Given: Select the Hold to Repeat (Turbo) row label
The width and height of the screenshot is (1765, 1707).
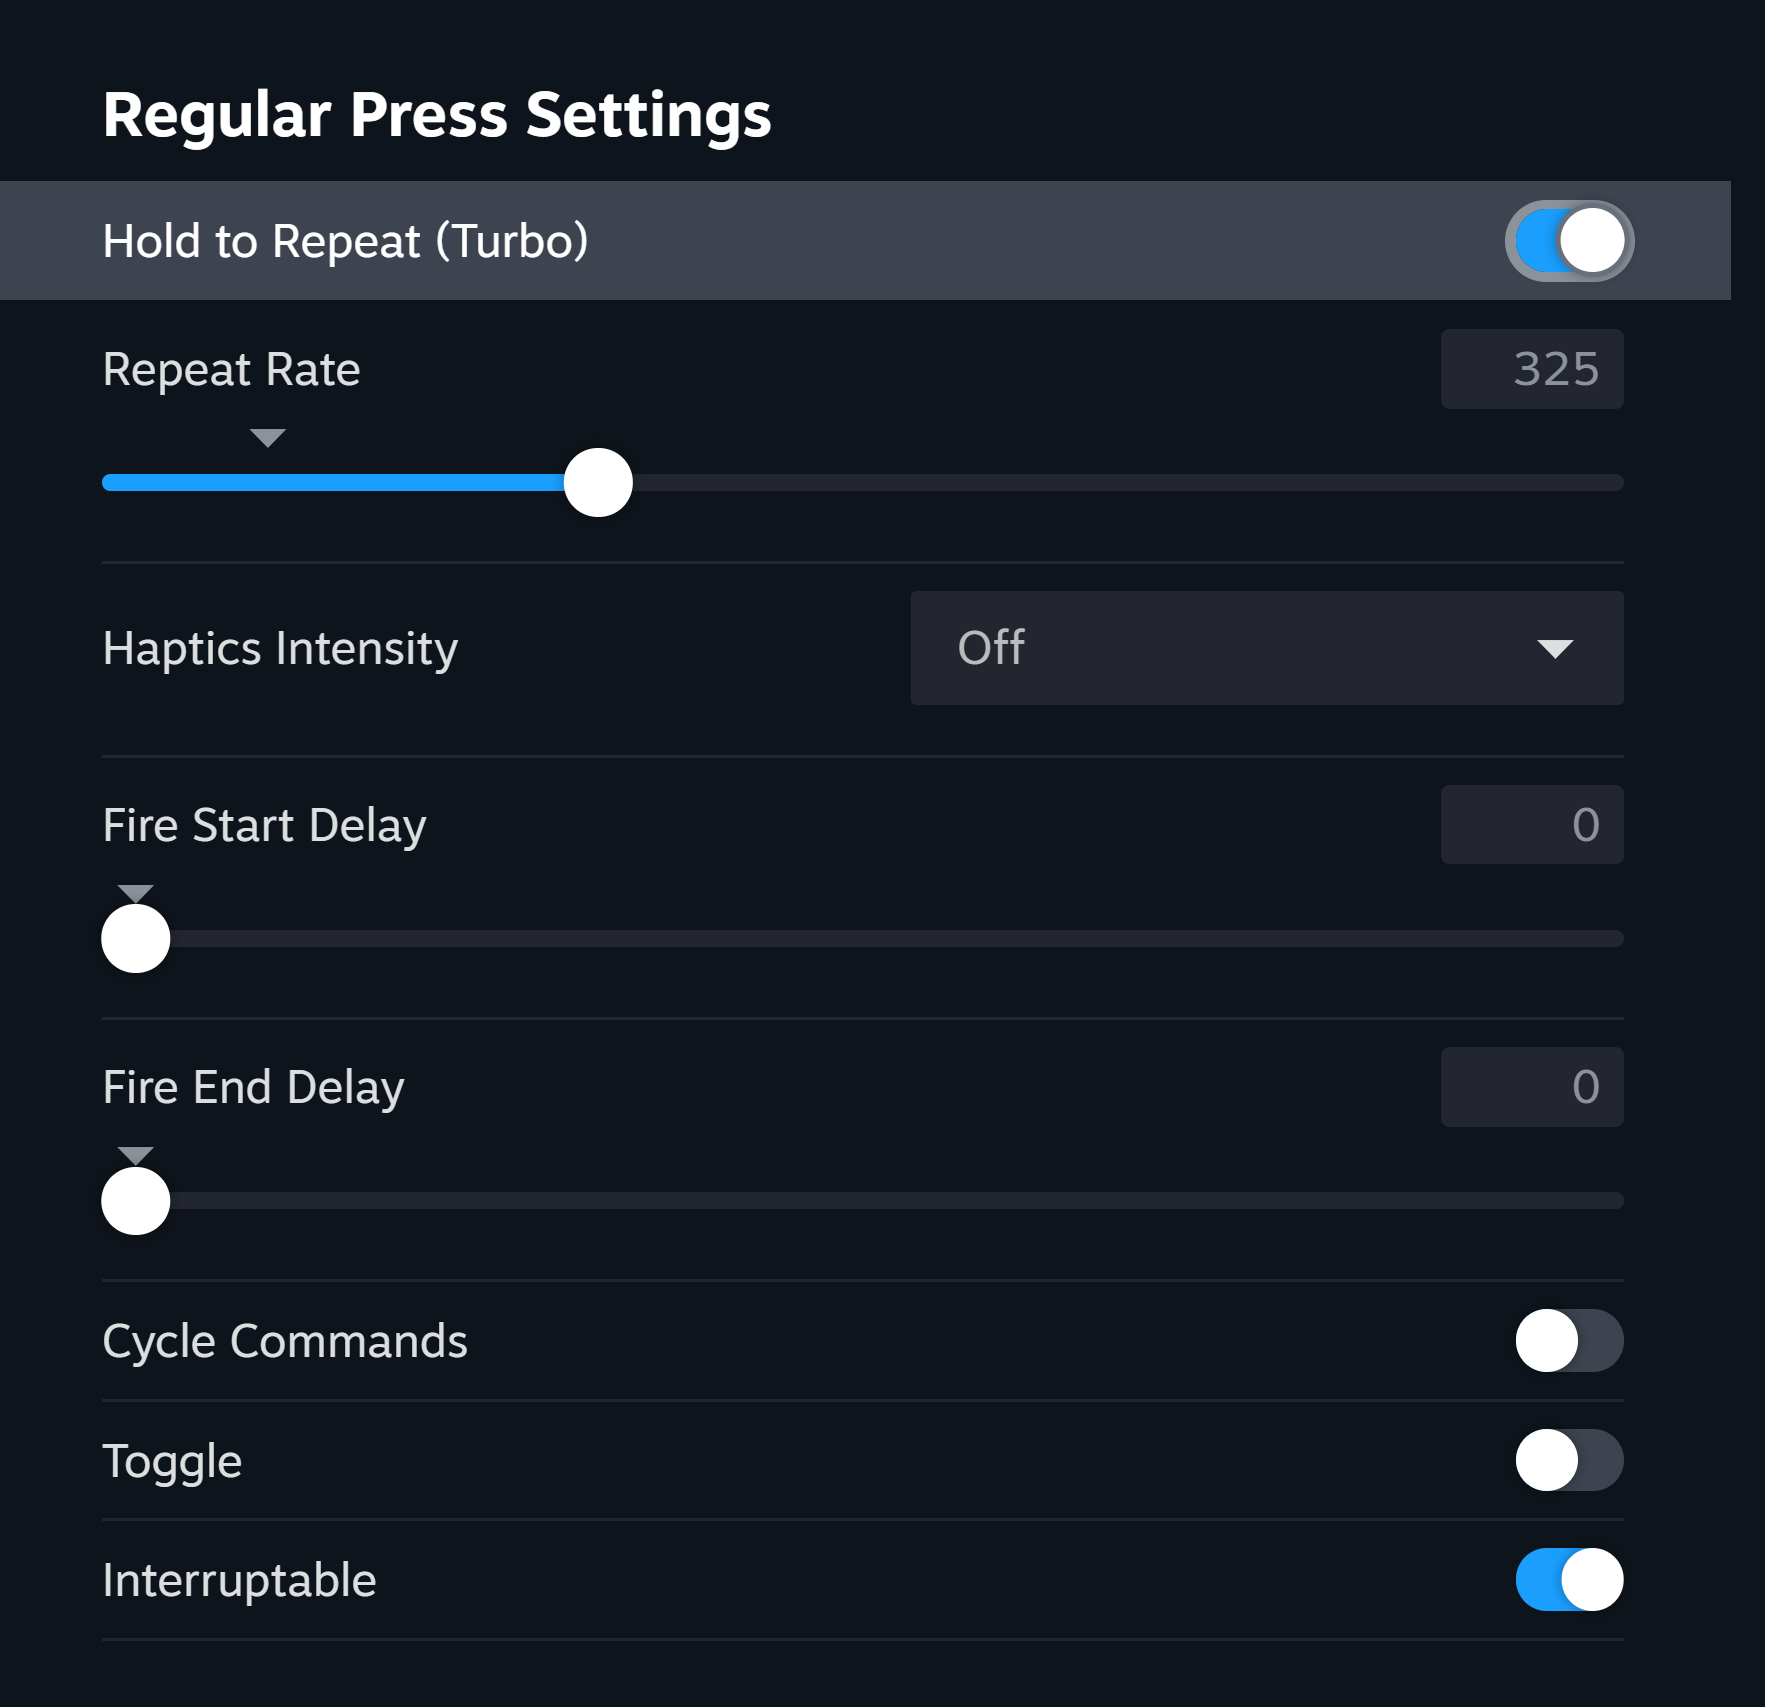Looking at the screenshot, I should [x=345, y=241].
